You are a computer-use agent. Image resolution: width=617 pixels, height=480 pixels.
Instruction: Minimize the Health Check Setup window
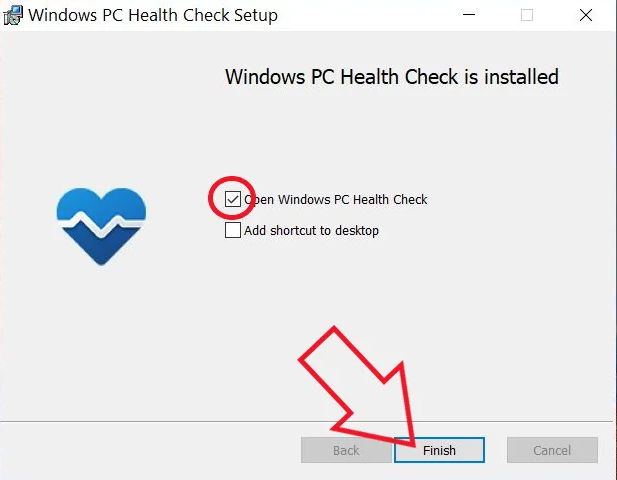(469, 15)
